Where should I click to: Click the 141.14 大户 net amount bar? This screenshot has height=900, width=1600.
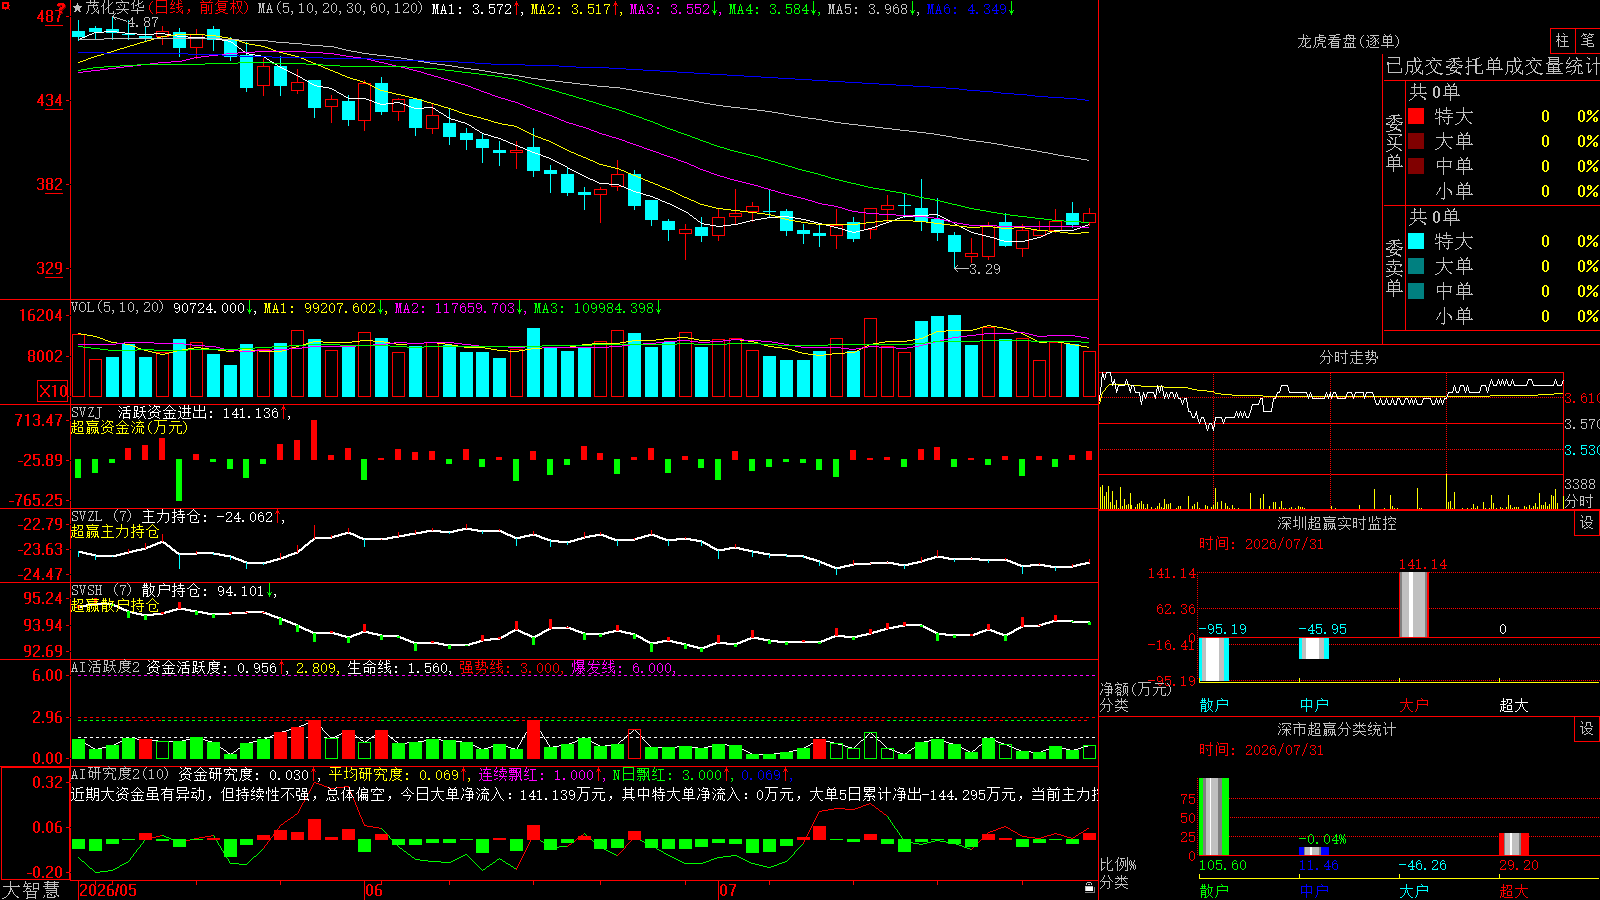point(1414,604)
